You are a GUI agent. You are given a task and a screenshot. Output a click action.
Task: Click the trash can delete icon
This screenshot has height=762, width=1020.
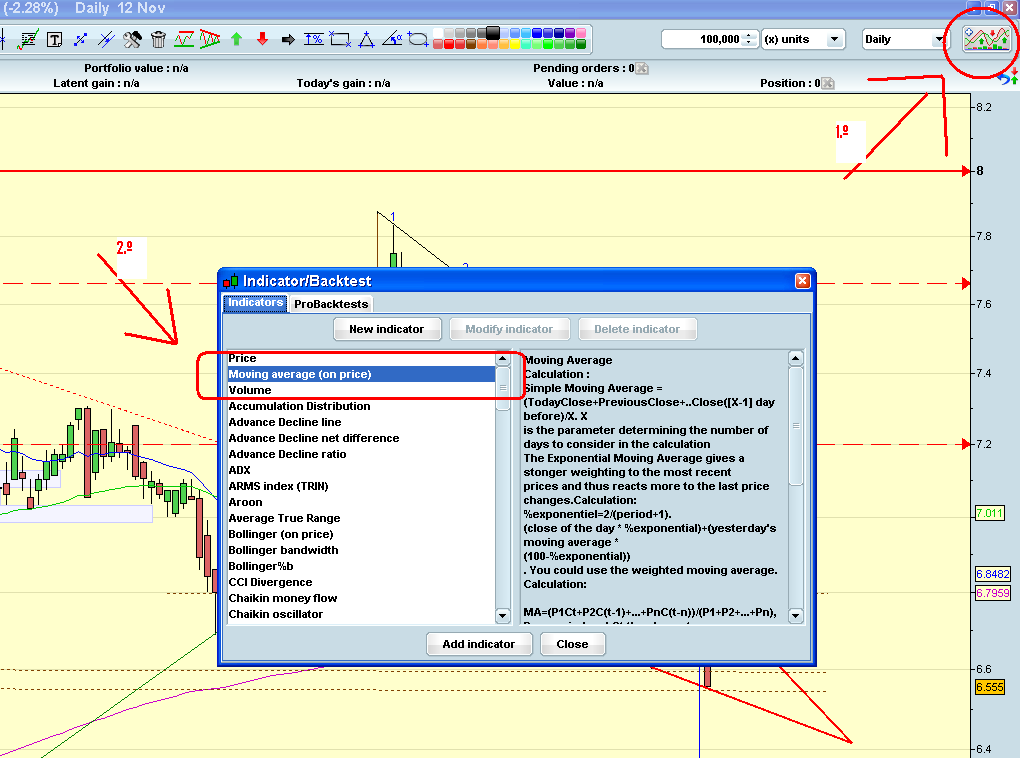click(158, 40)
